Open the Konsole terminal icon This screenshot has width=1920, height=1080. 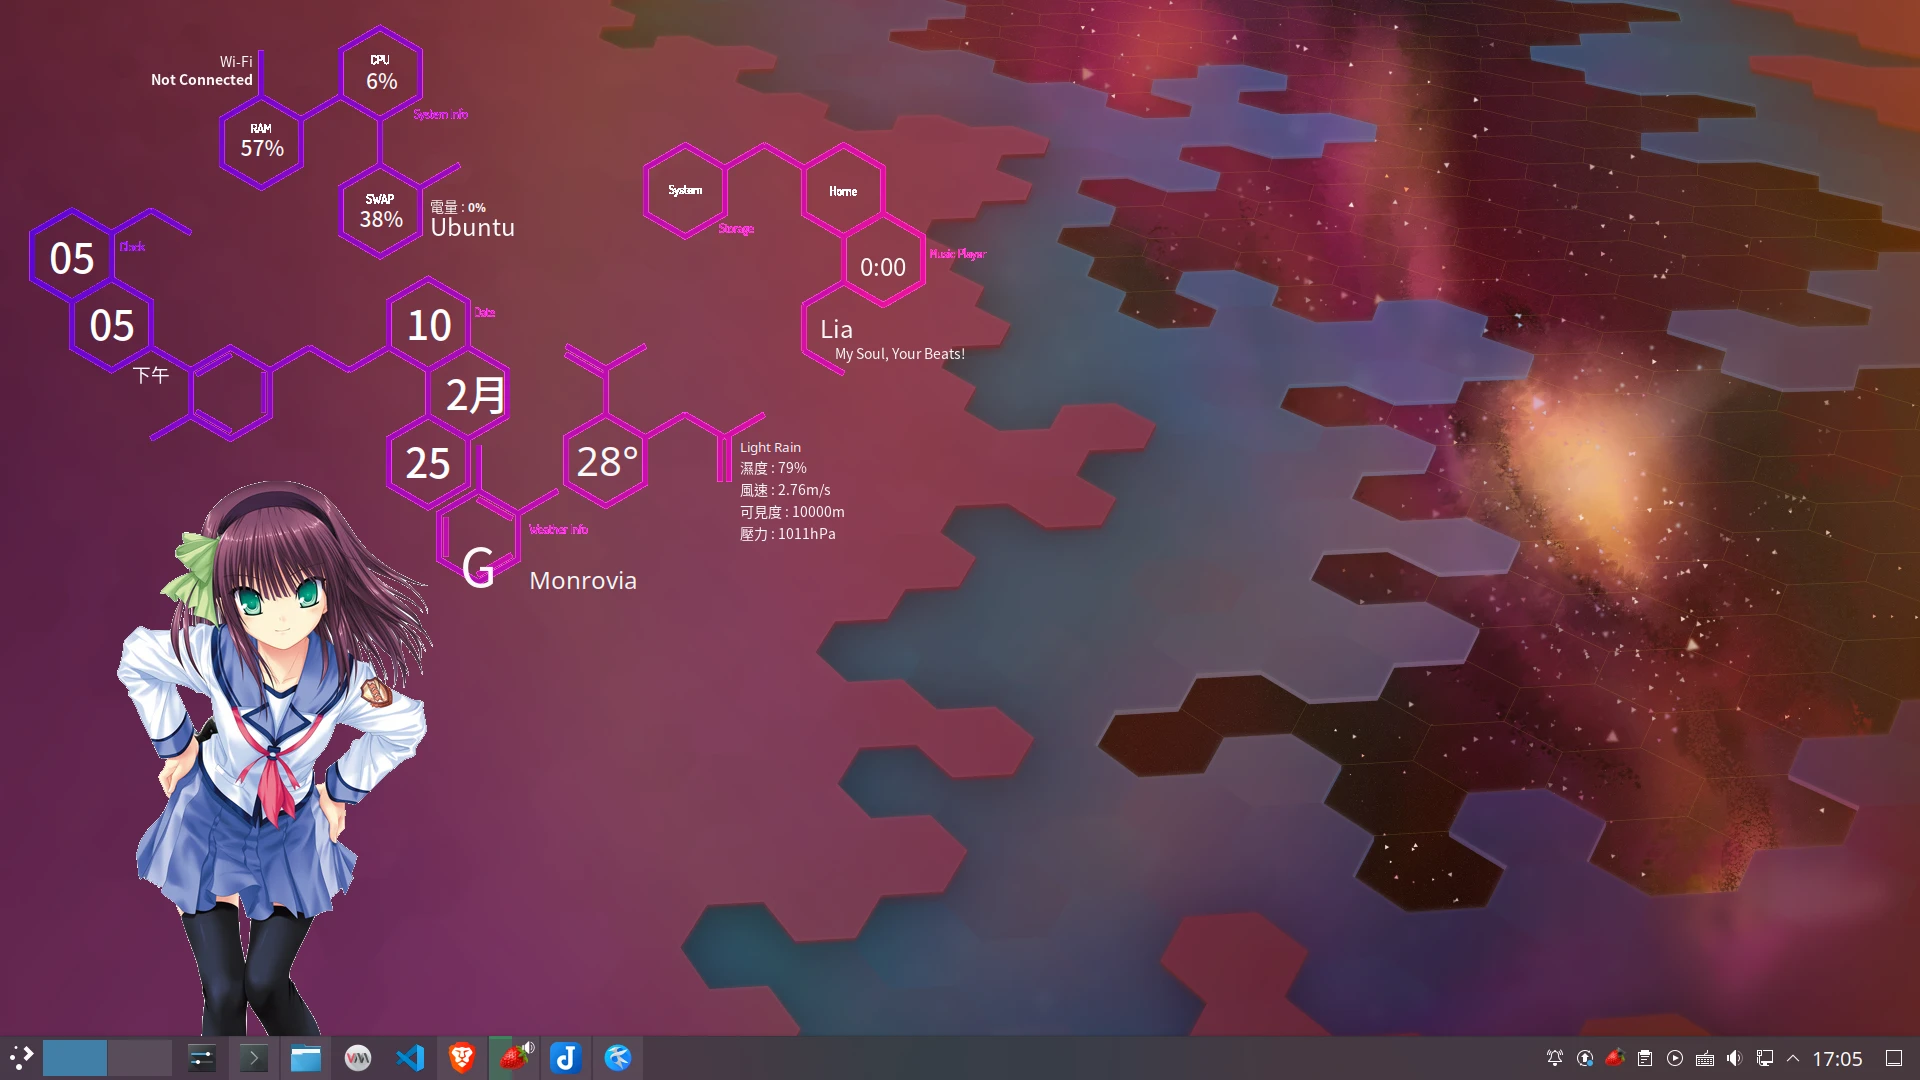(254, 1058)
